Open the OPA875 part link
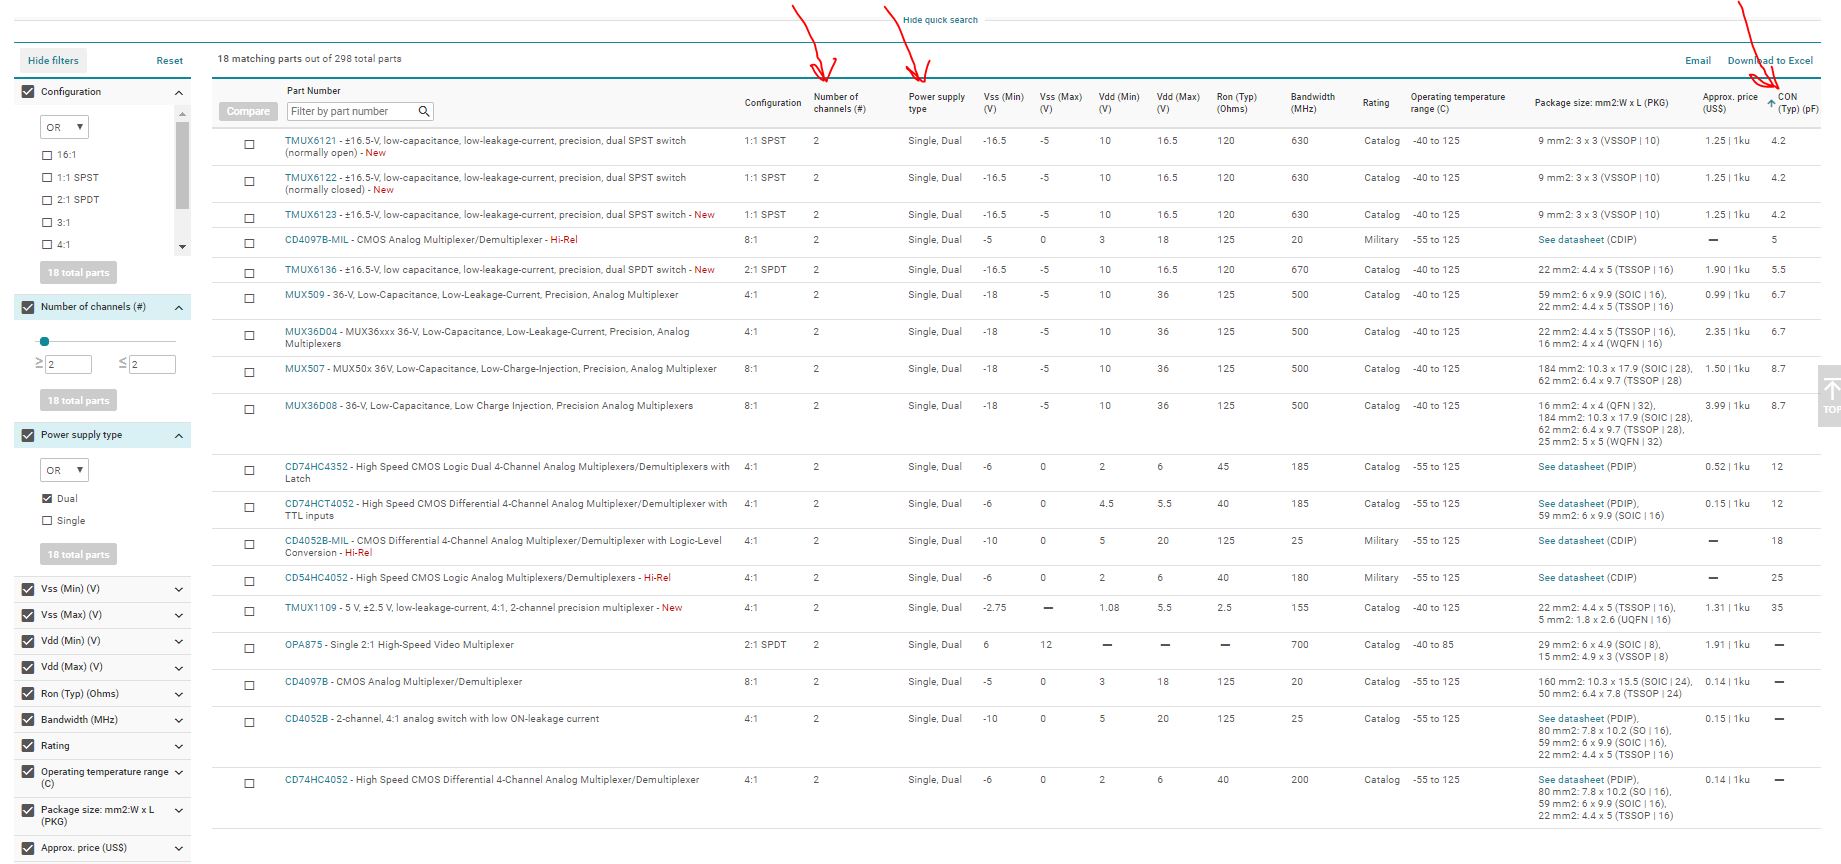This screenshot has height=864, width=1841. click(x=304, y=645)
